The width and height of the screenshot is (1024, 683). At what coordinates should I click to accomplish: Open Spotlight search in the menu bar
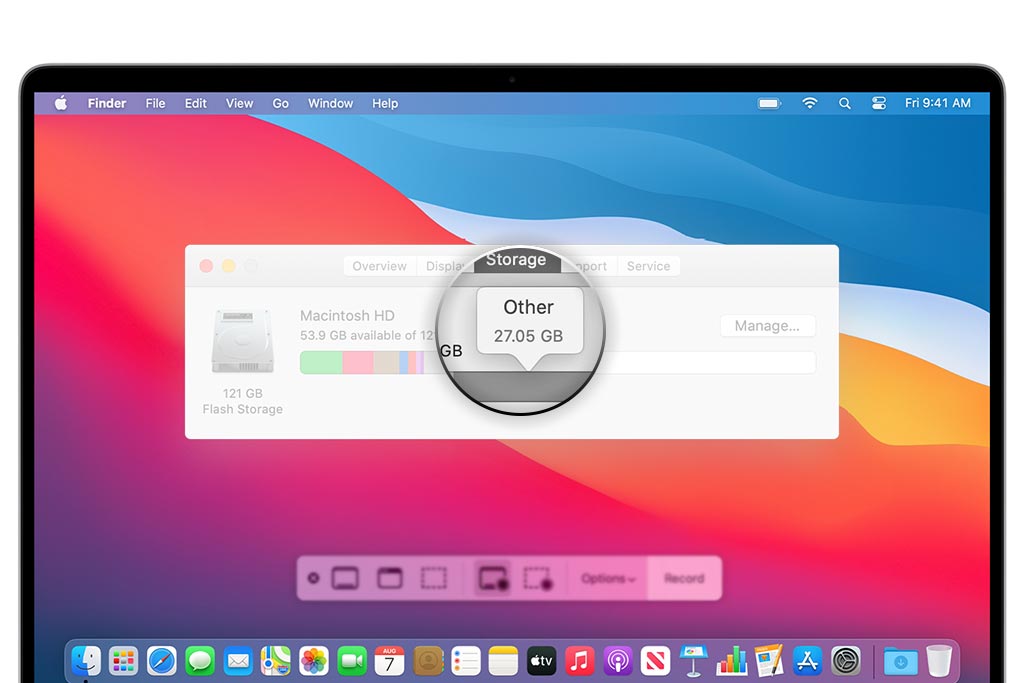(x=844, y=103)
